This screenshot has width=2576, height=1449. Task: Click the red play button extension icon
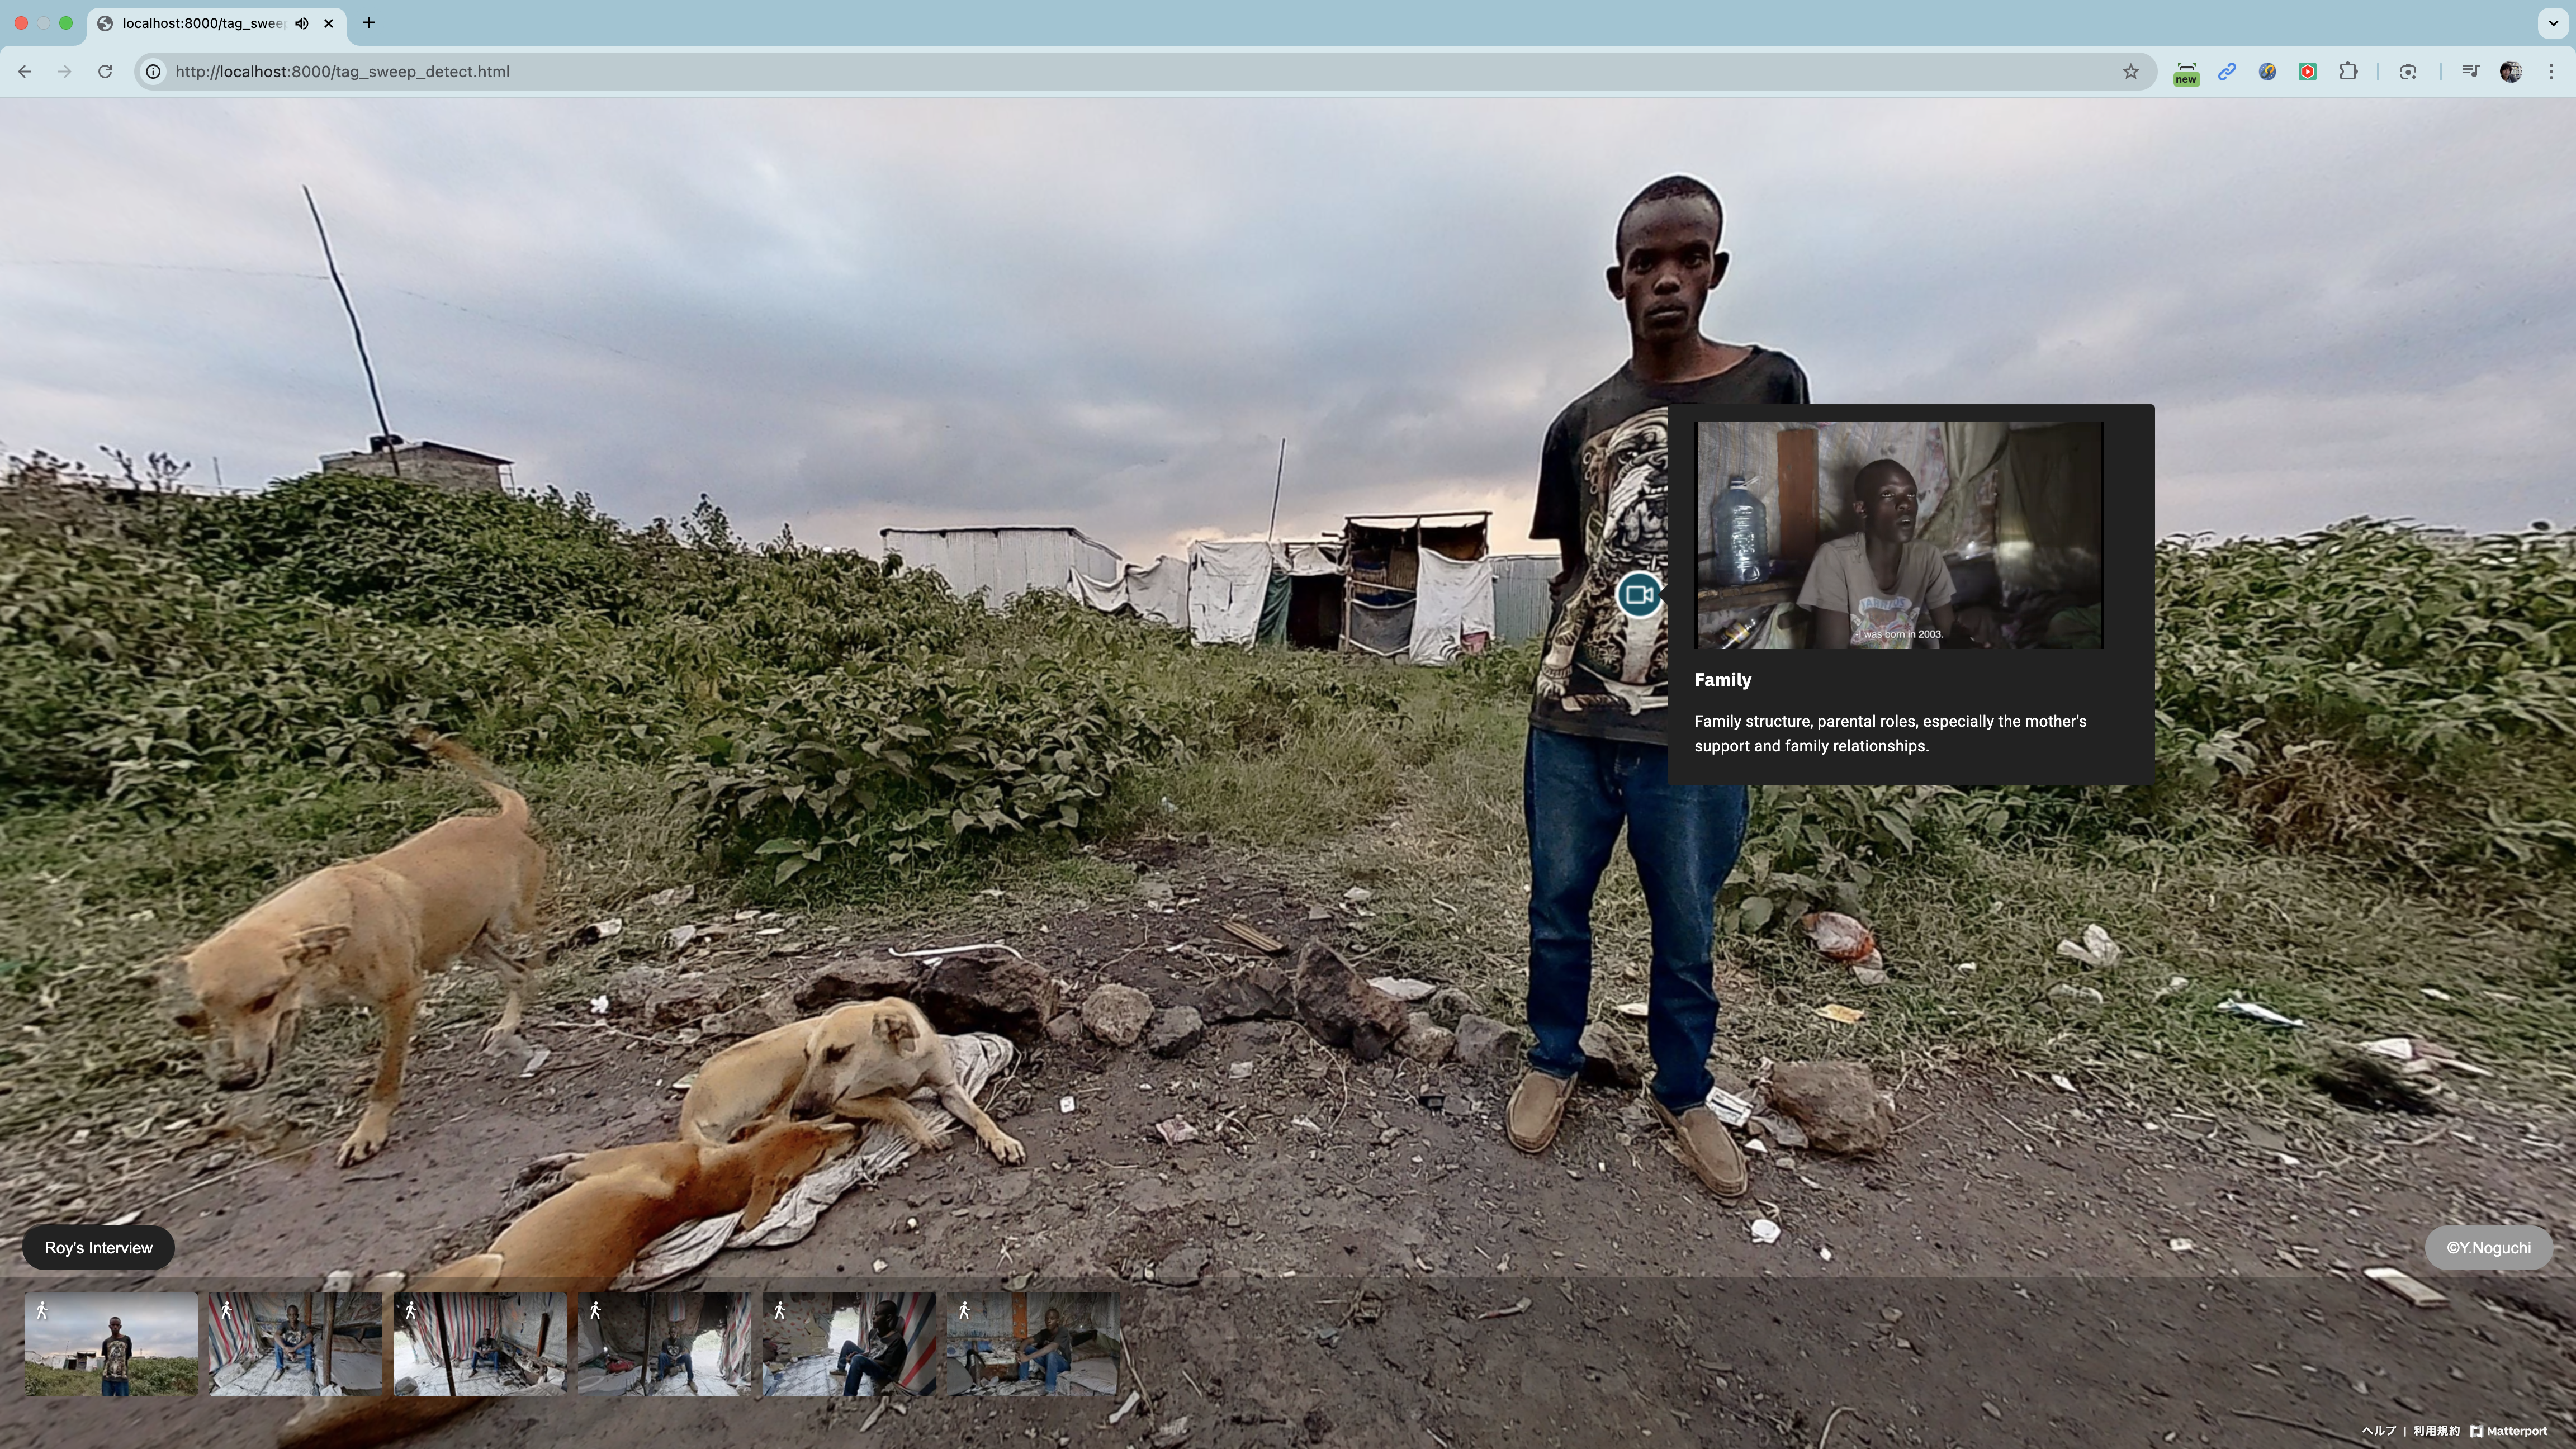point(2307,71)
